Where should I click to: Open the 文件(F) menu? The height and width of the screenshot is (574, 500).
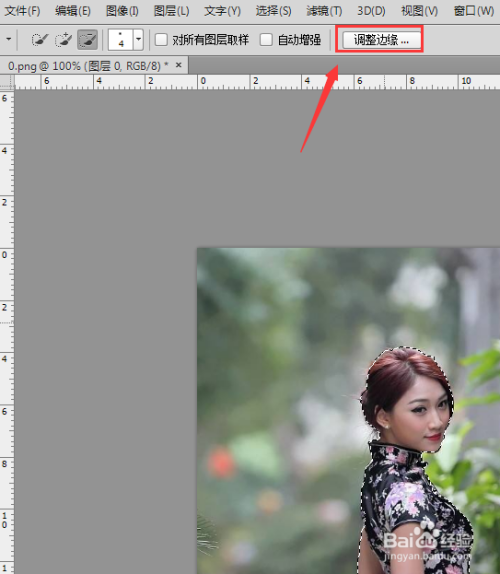22,11
